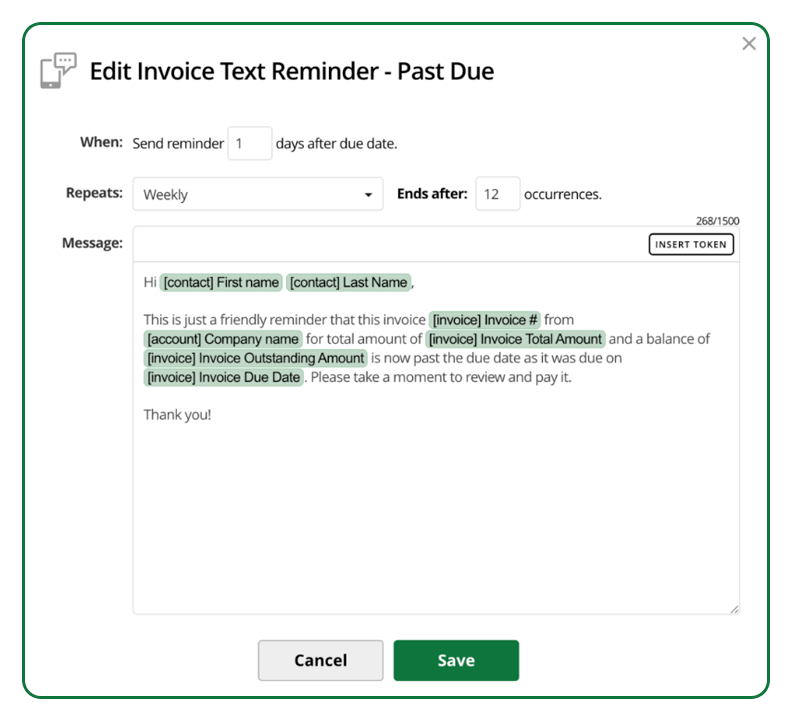Select the [contact] Last Name token
The width and height of the screenshot is (792, 720).
tap(348, 283)
